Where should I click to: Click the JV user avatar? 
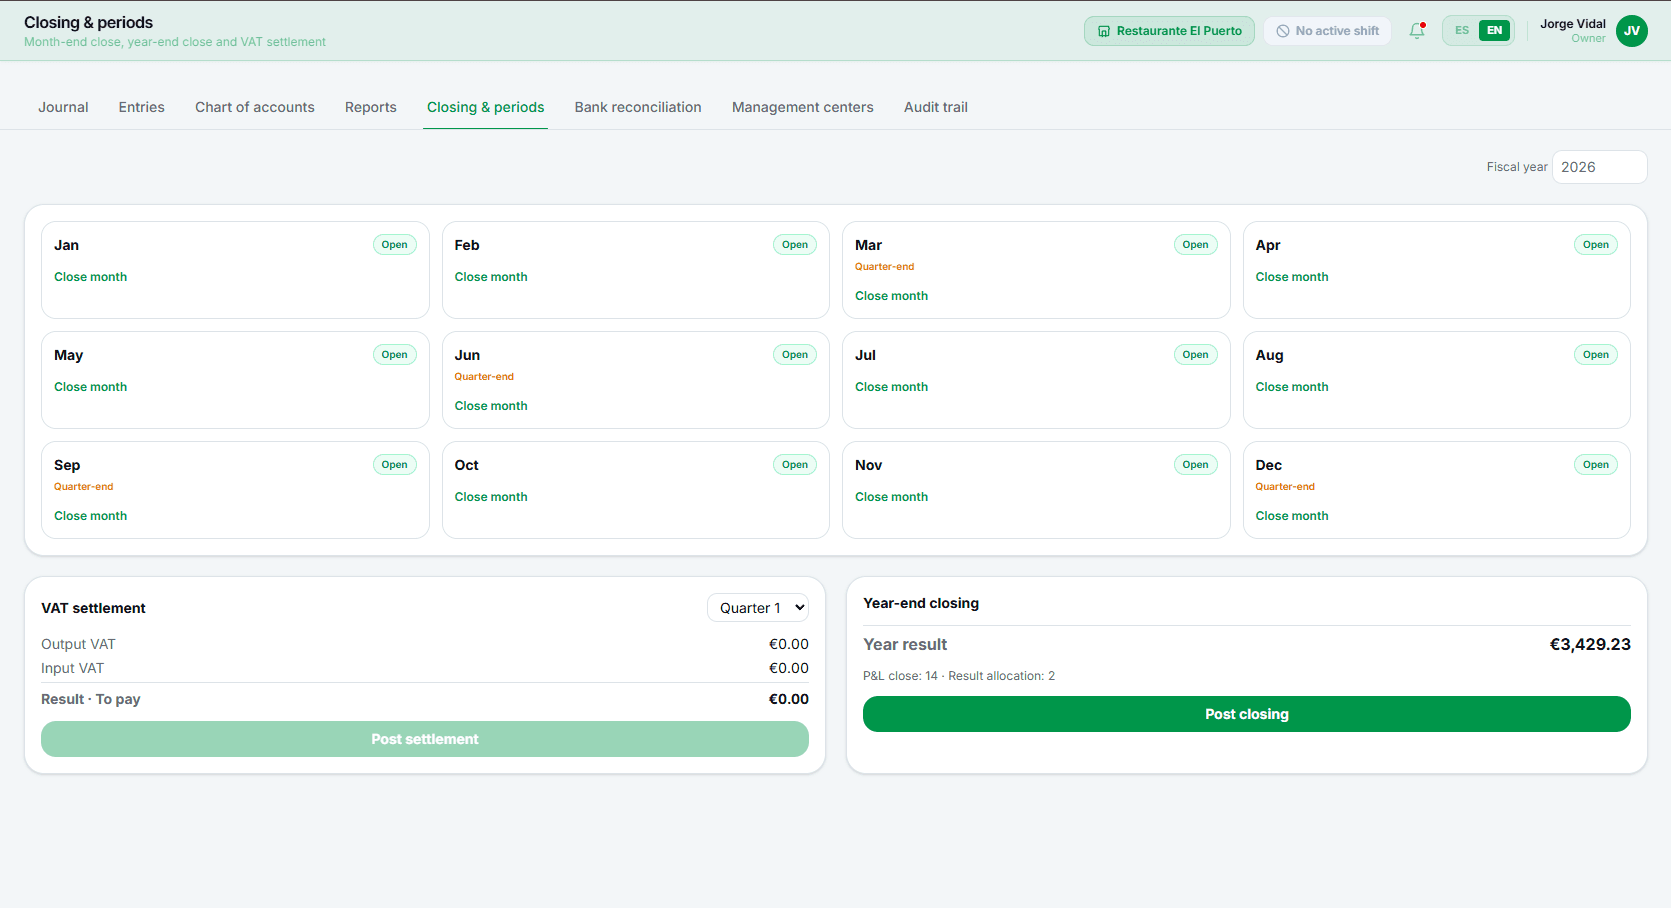pyautogui.click(x=1631, y=31)
